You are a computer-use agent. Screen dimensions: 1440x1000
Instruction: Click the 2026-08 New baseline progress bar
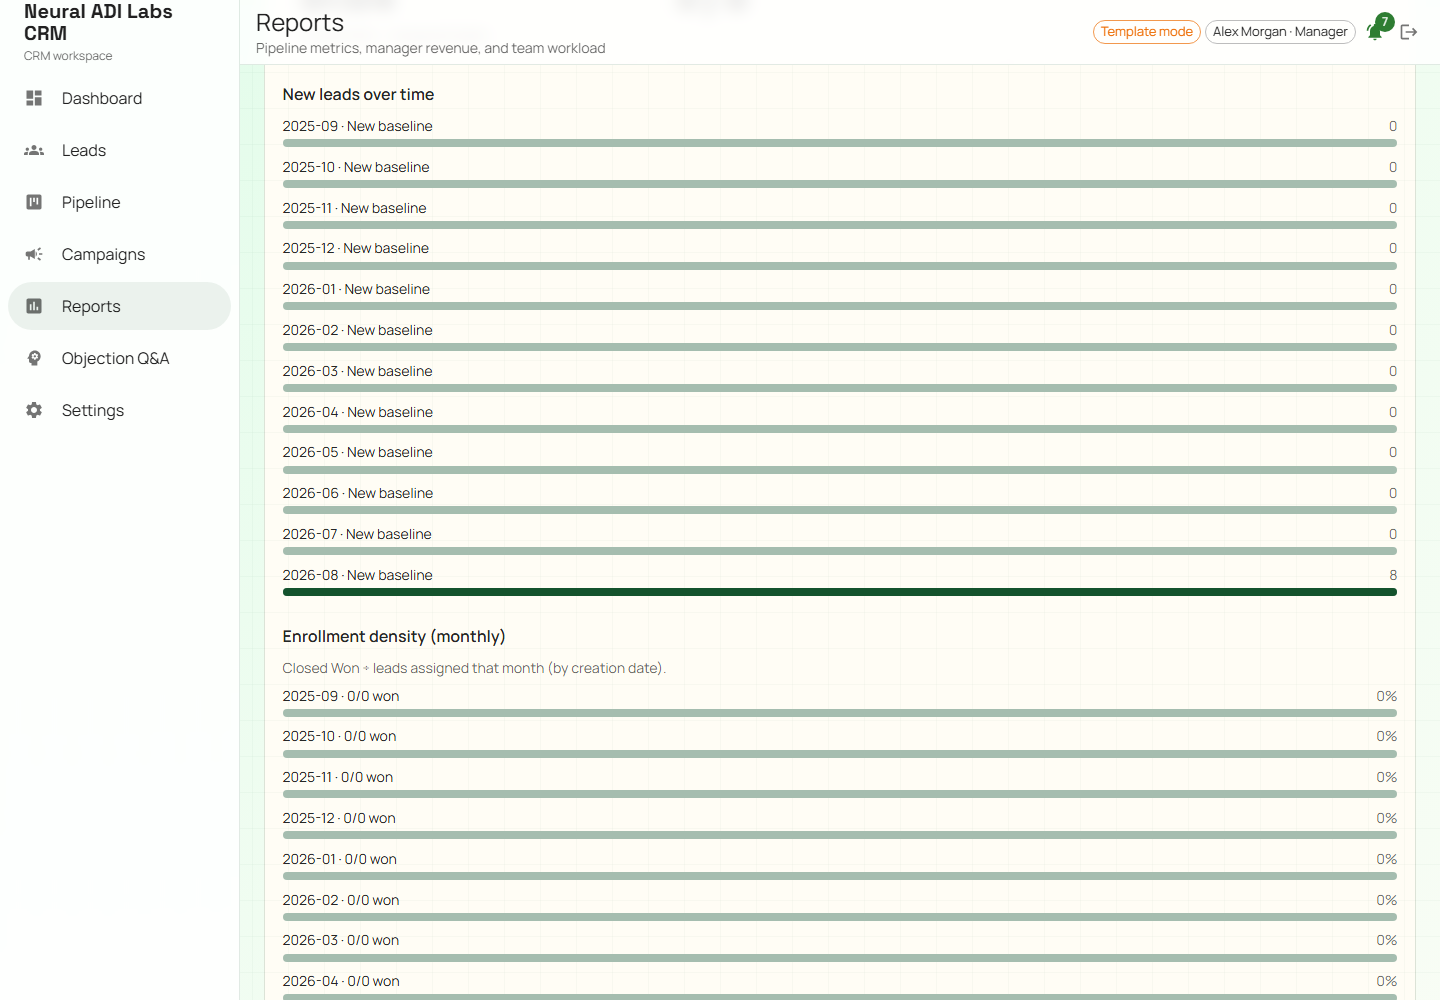point(840,592)
